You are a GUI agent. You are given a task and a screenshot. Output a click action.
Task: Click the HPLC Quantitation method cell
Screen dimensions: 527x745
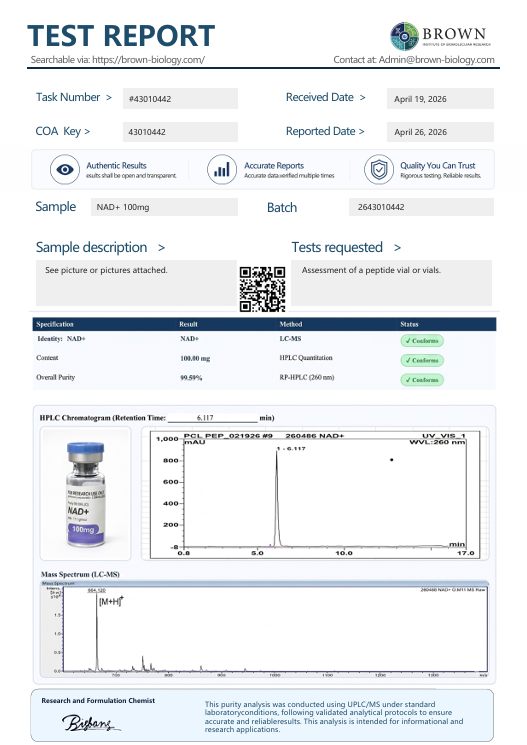306,358
